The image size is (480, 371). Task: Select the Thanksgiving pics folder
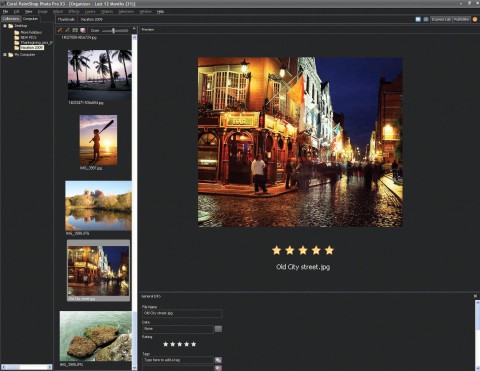[36, 42]
